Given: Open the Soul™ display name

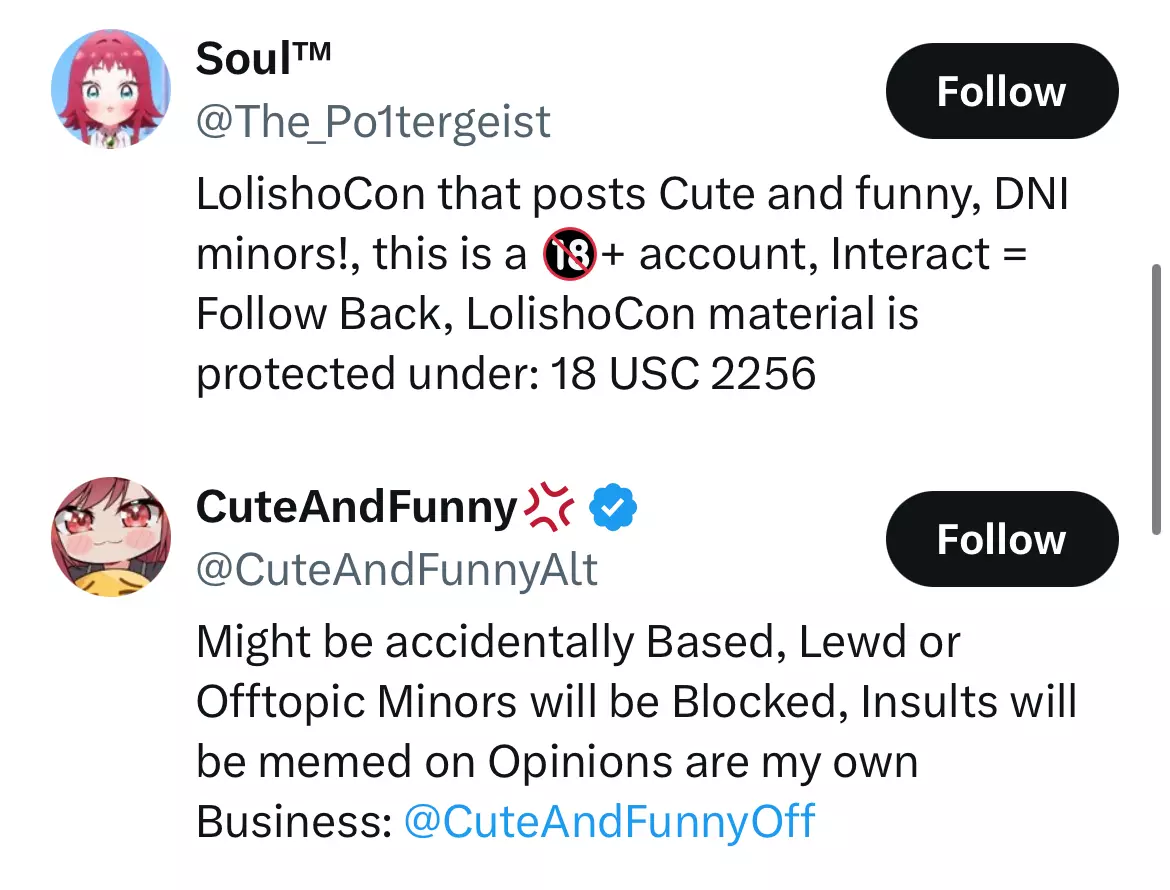Looking at the screenshot, I should tap(263, 58).
